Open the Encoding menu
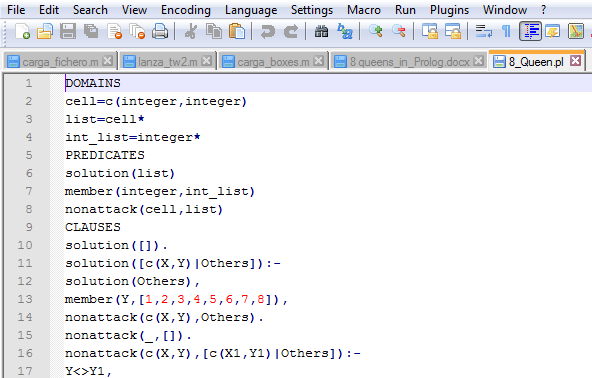592x378 pixels. pyautogui.click(x=186, y=10)
